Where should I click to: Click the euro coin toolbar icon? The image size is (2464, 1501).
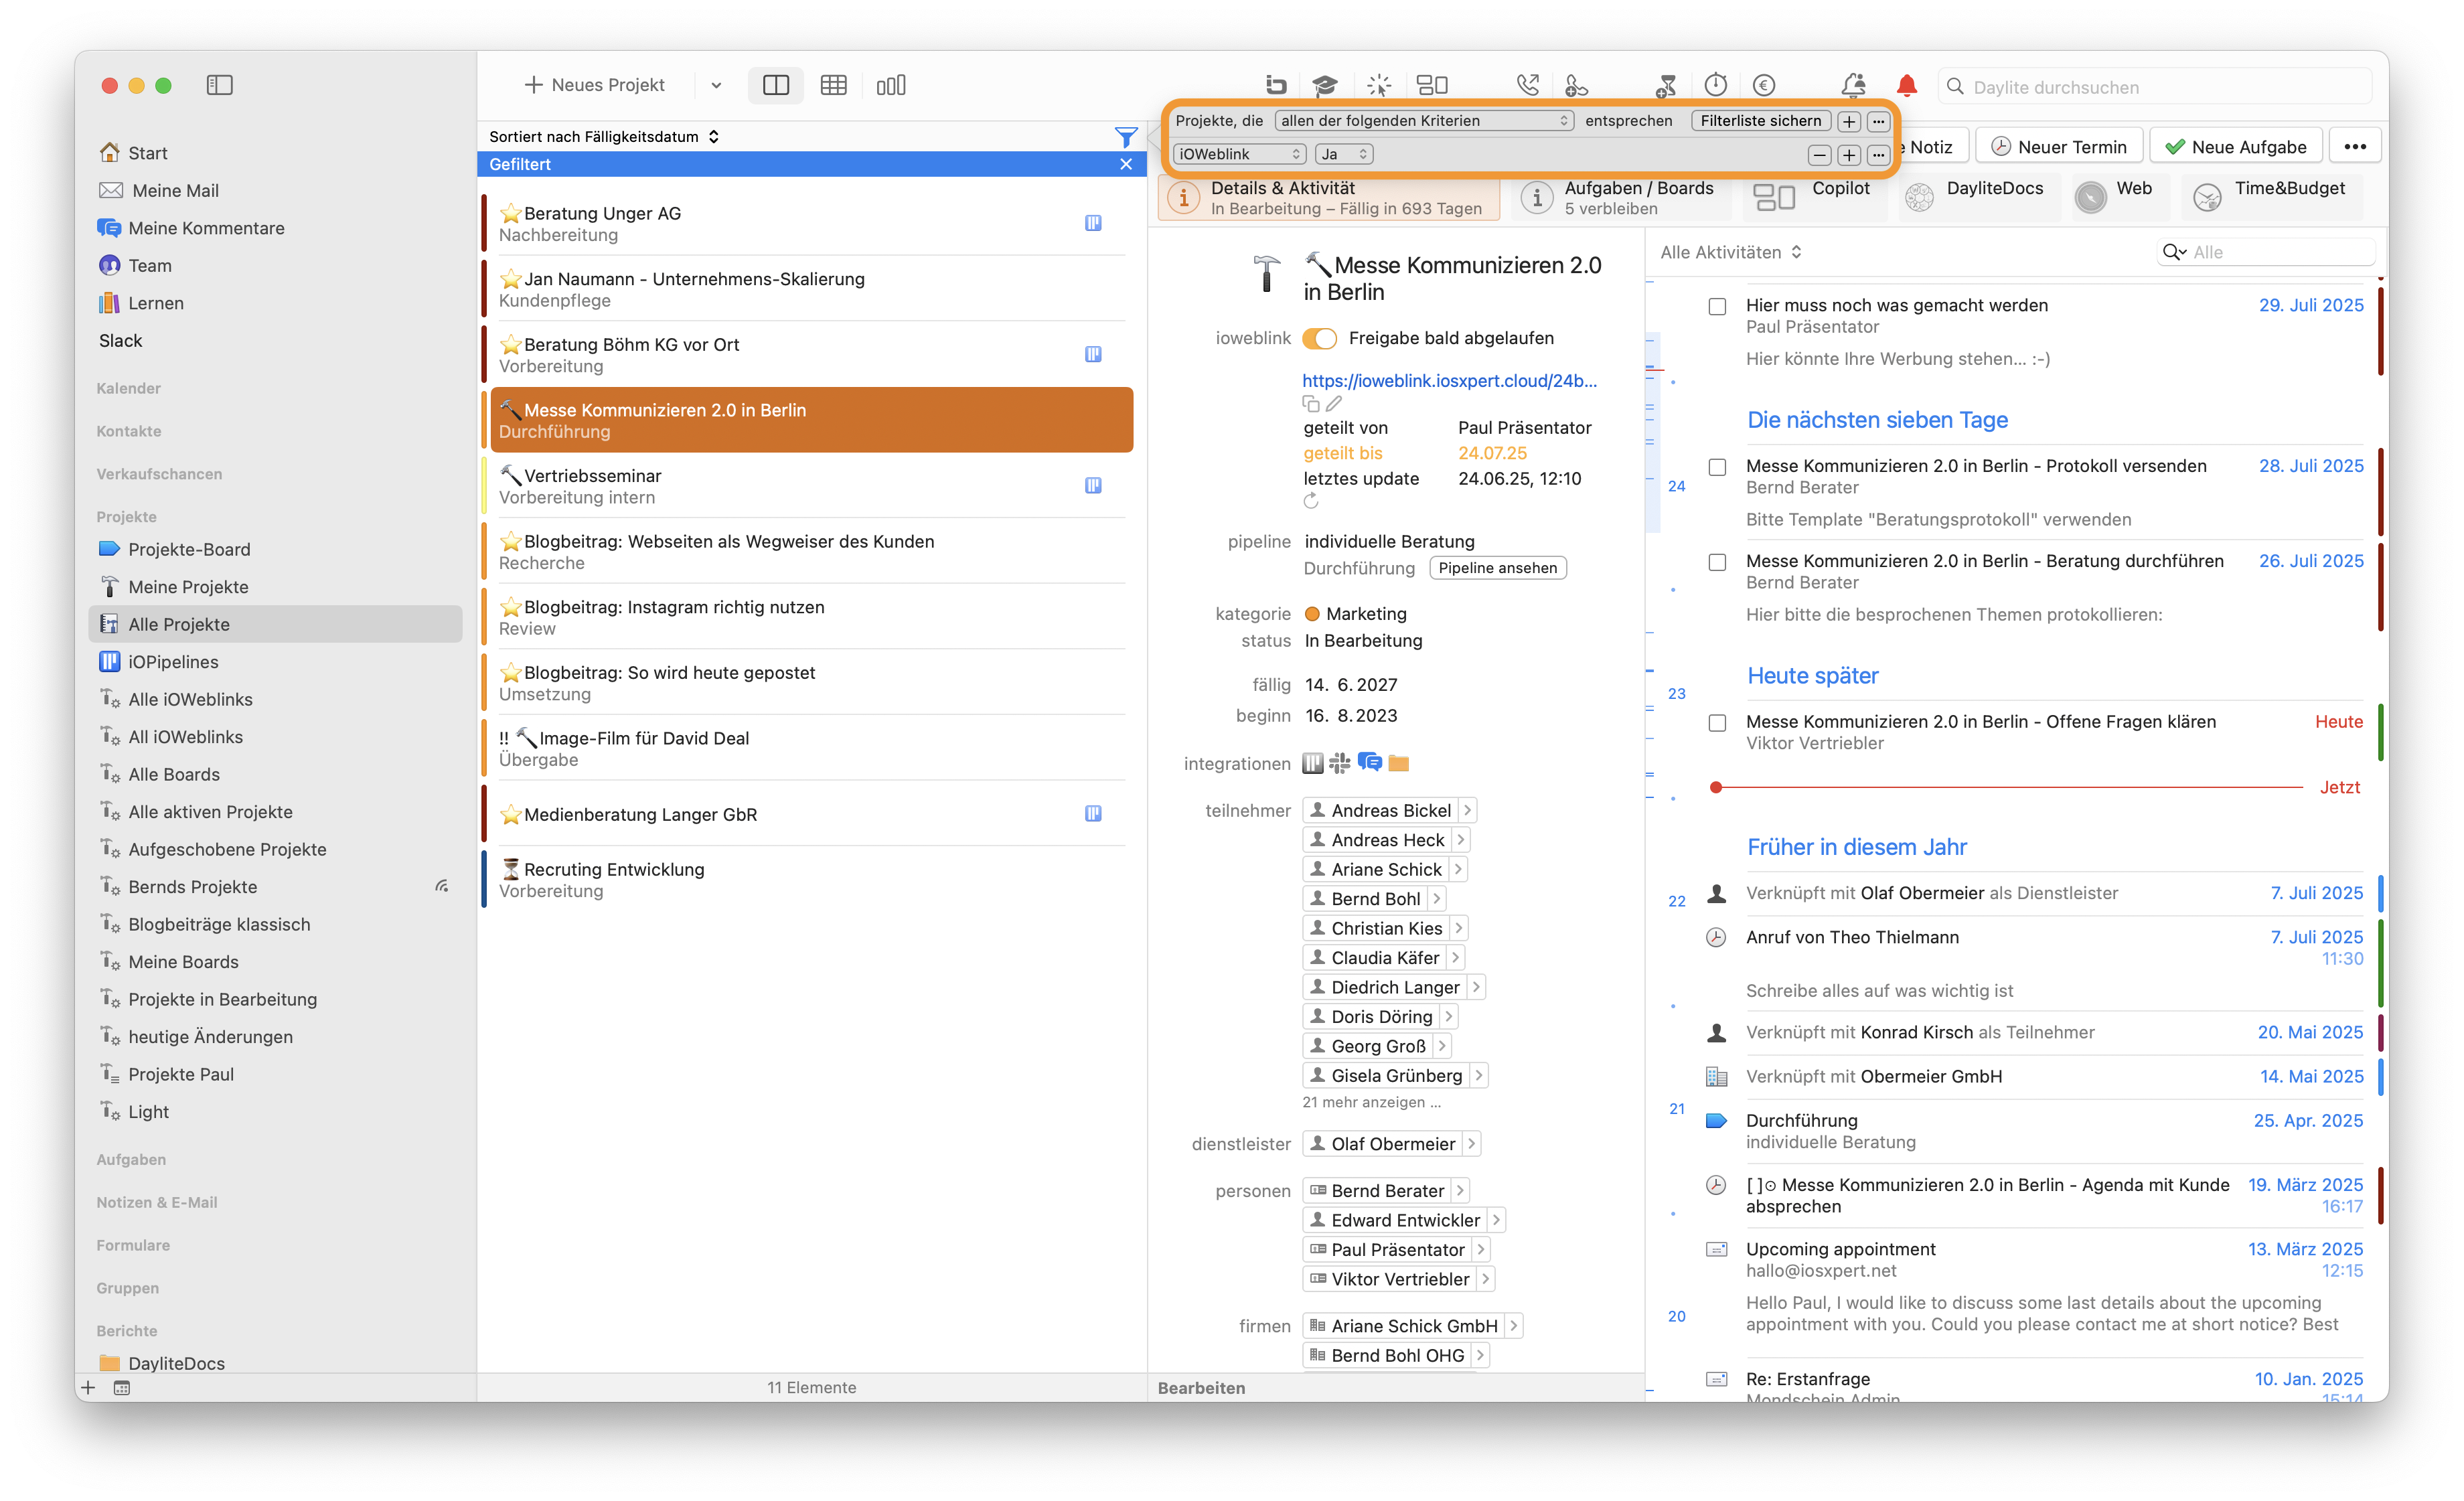(x=1764, y=85)
